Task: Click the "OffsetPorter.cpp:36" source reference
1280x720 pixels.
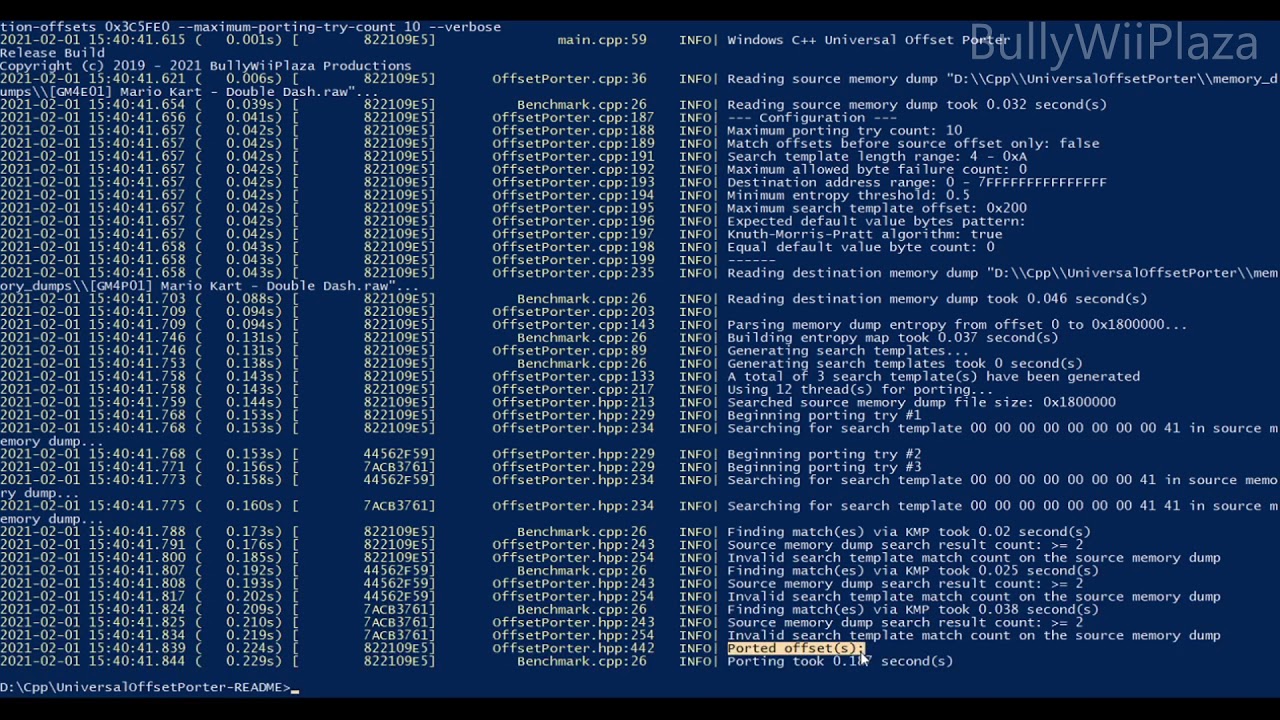Action: [569, 79]
